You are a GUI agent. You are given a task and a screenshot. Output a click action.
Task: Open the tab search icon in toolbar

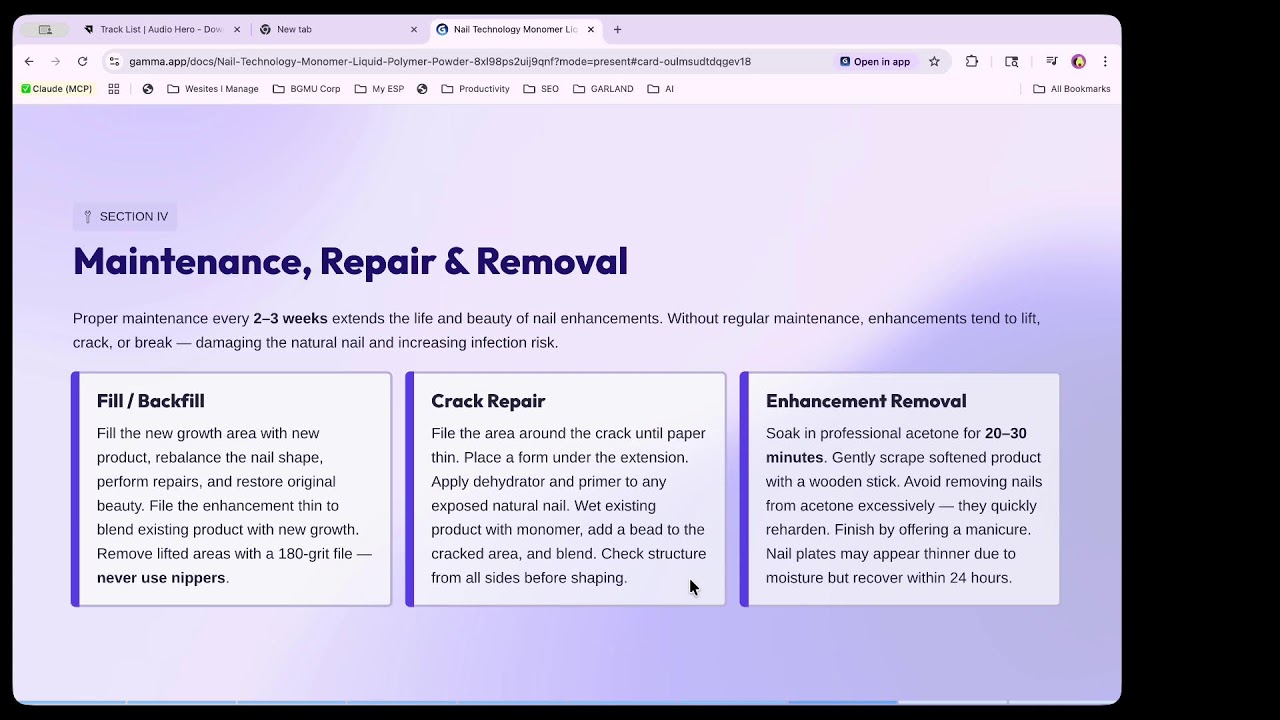pos(1012,61)
